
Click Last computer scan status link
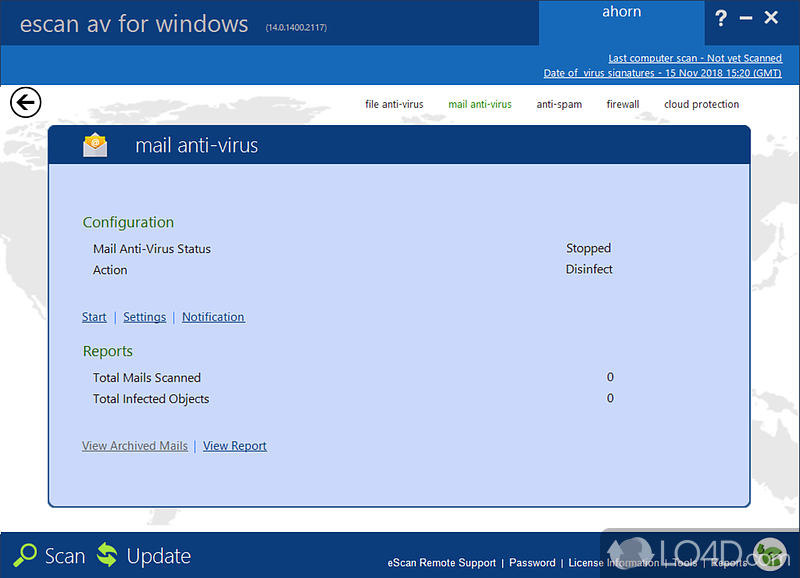[x=695, y=58]
